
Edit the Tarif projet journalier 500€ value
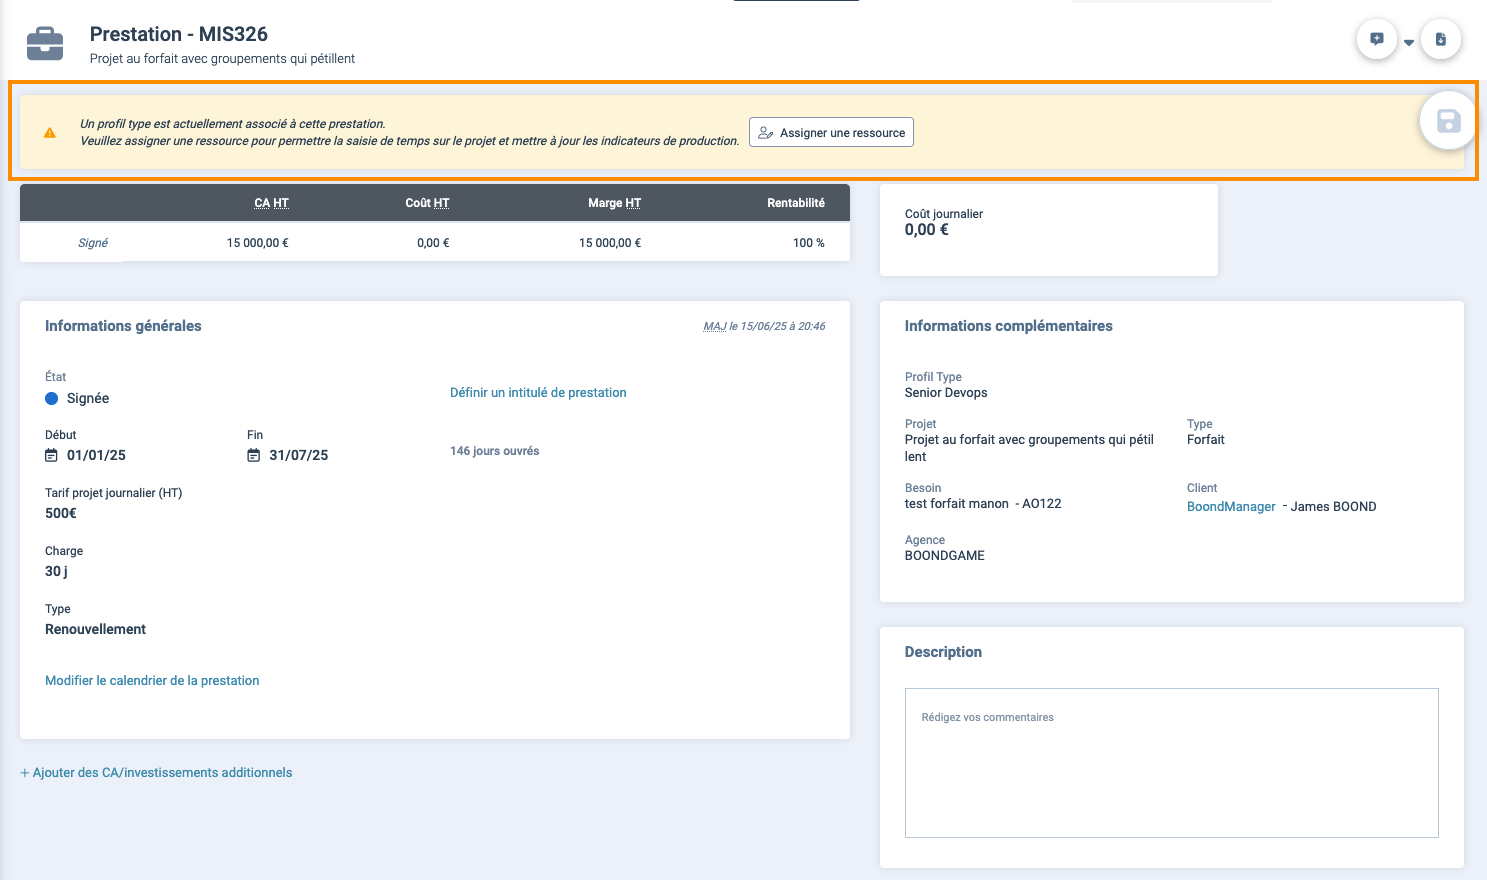tap(61, 514)
